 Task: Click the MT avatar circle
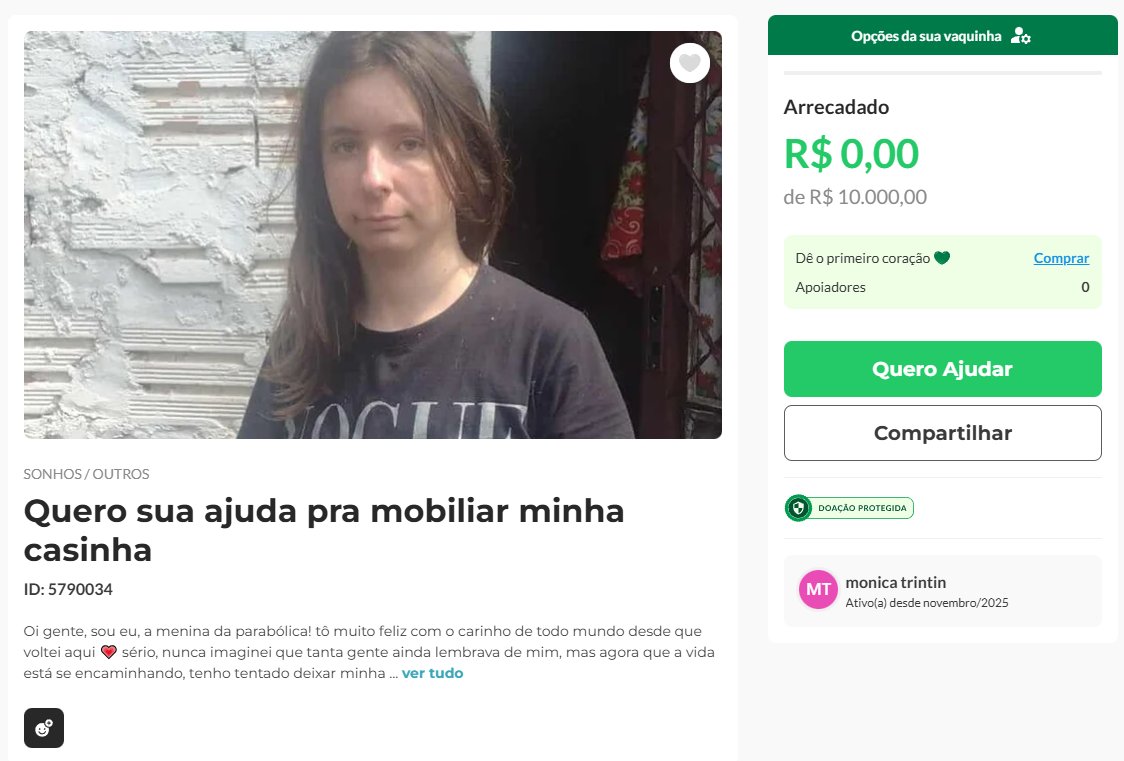(818, 589)
